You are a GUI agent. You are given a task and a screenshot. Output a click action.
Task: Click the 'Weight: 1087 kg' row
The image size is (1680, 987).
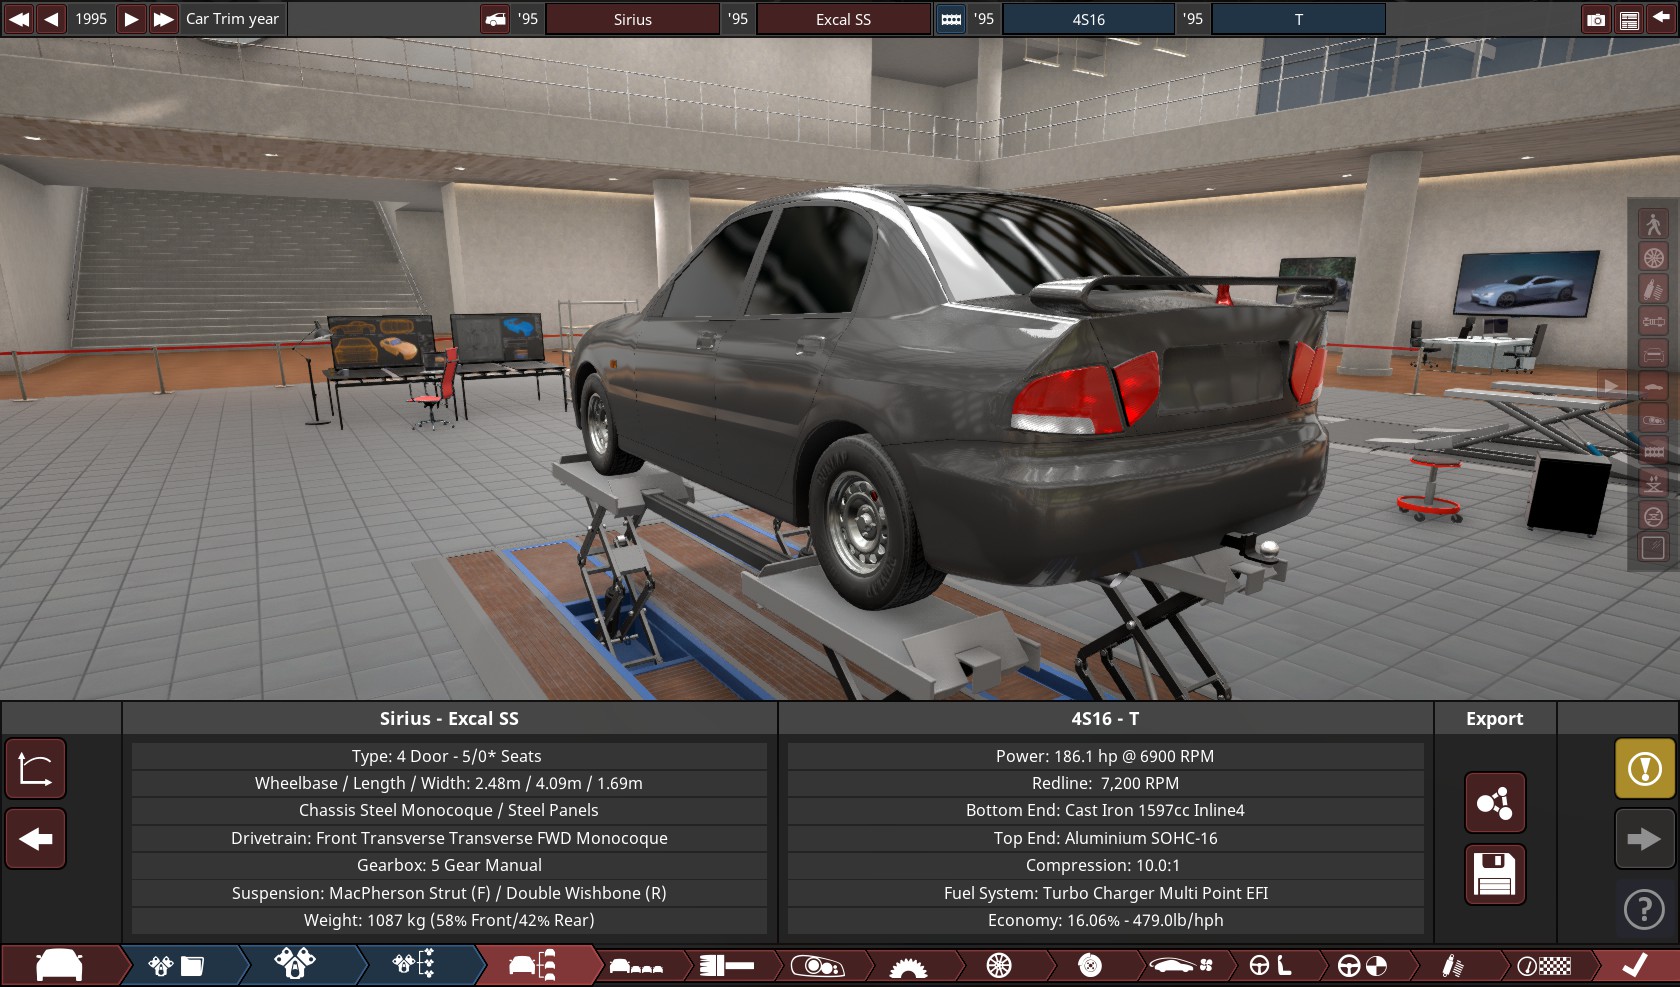[x=449, y=920]
